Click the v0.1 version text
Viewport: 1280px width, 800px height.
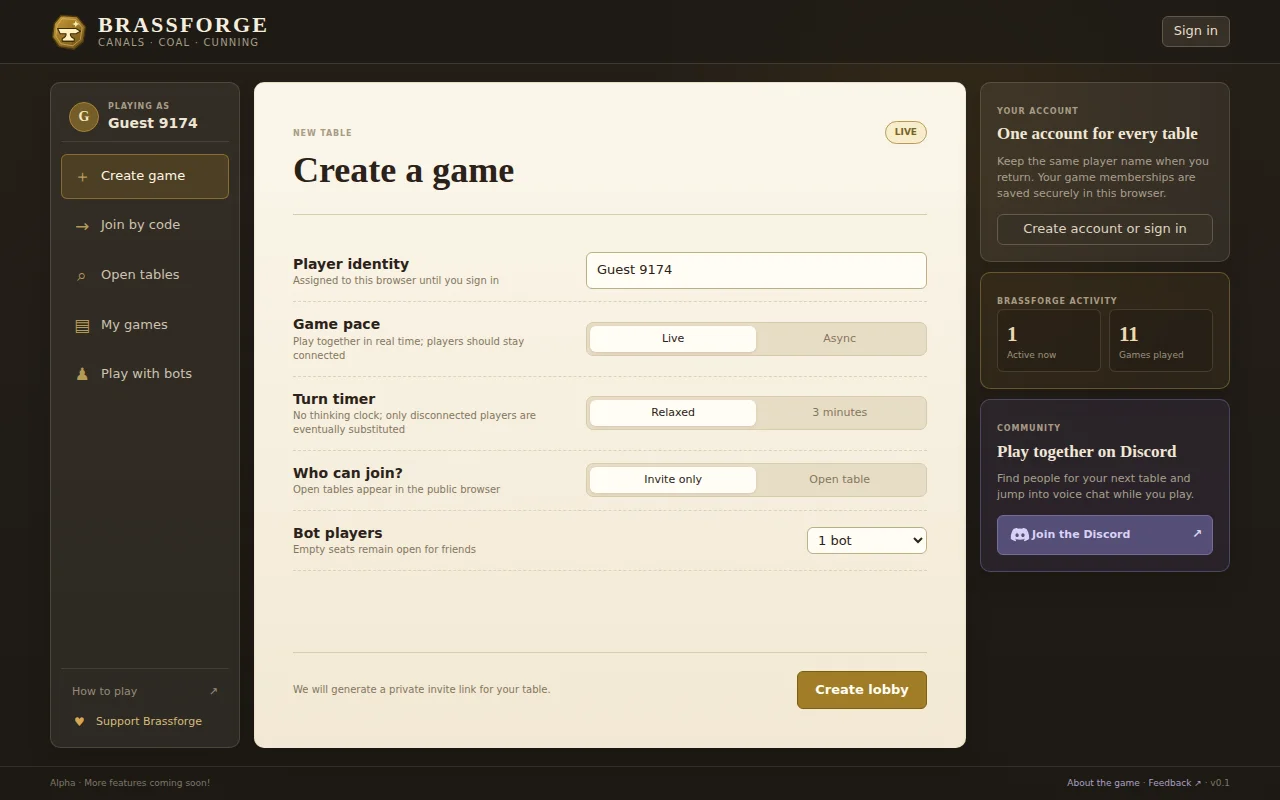pyautogui.click(x=1220, y=783)
